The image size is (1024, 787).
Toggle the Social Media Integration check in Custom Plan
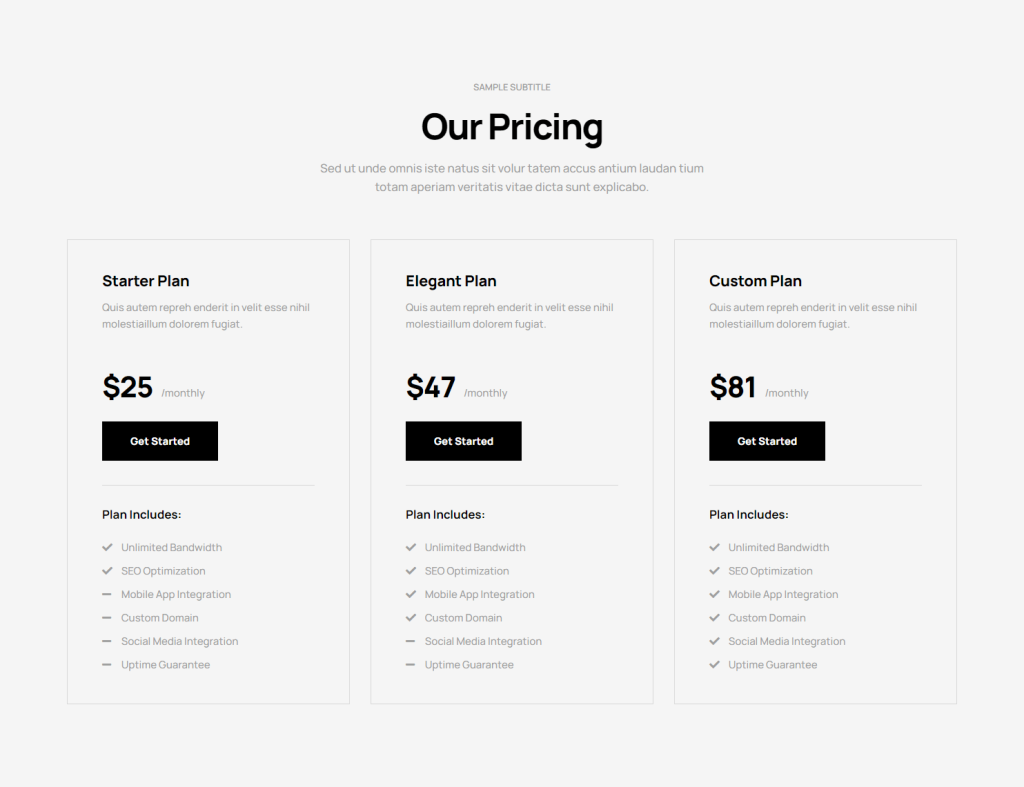coord(714,641)
